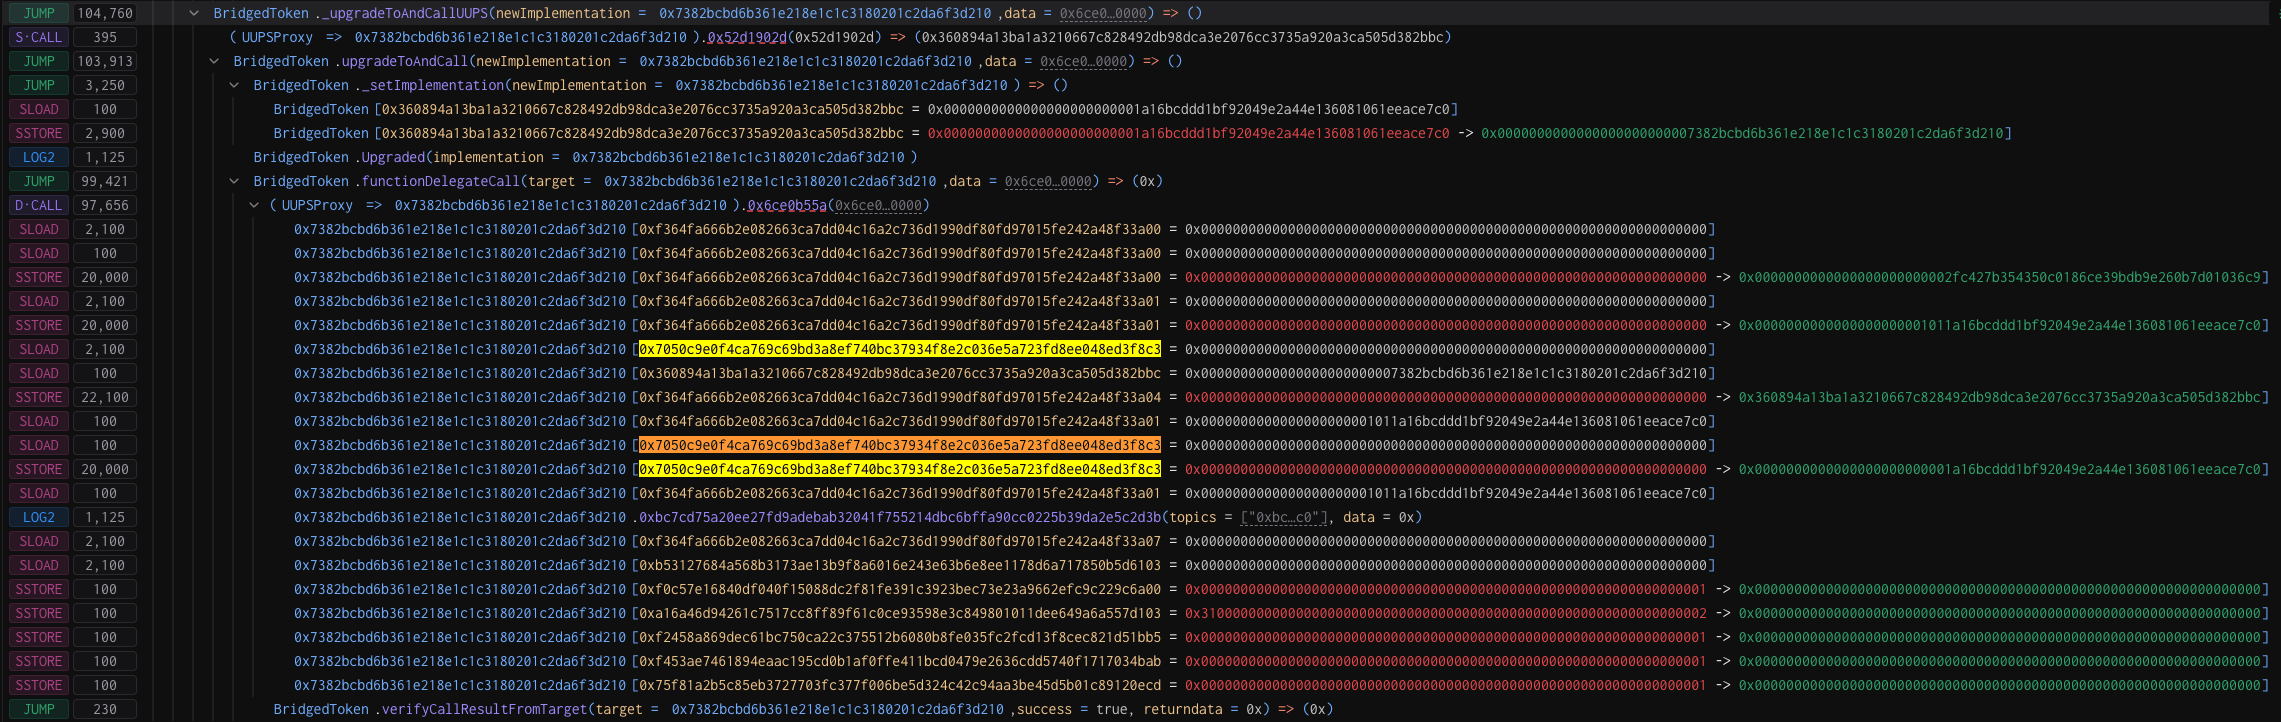
Task: Click the JUMP badge with 230 gas
Action: (x=39, y=709)
